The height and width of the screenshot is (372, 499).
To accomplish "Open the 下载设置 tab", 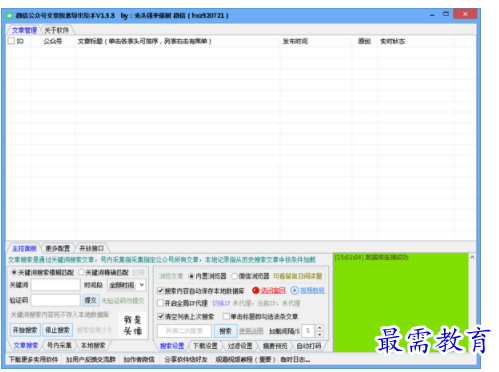I will [x=205, y=346].
